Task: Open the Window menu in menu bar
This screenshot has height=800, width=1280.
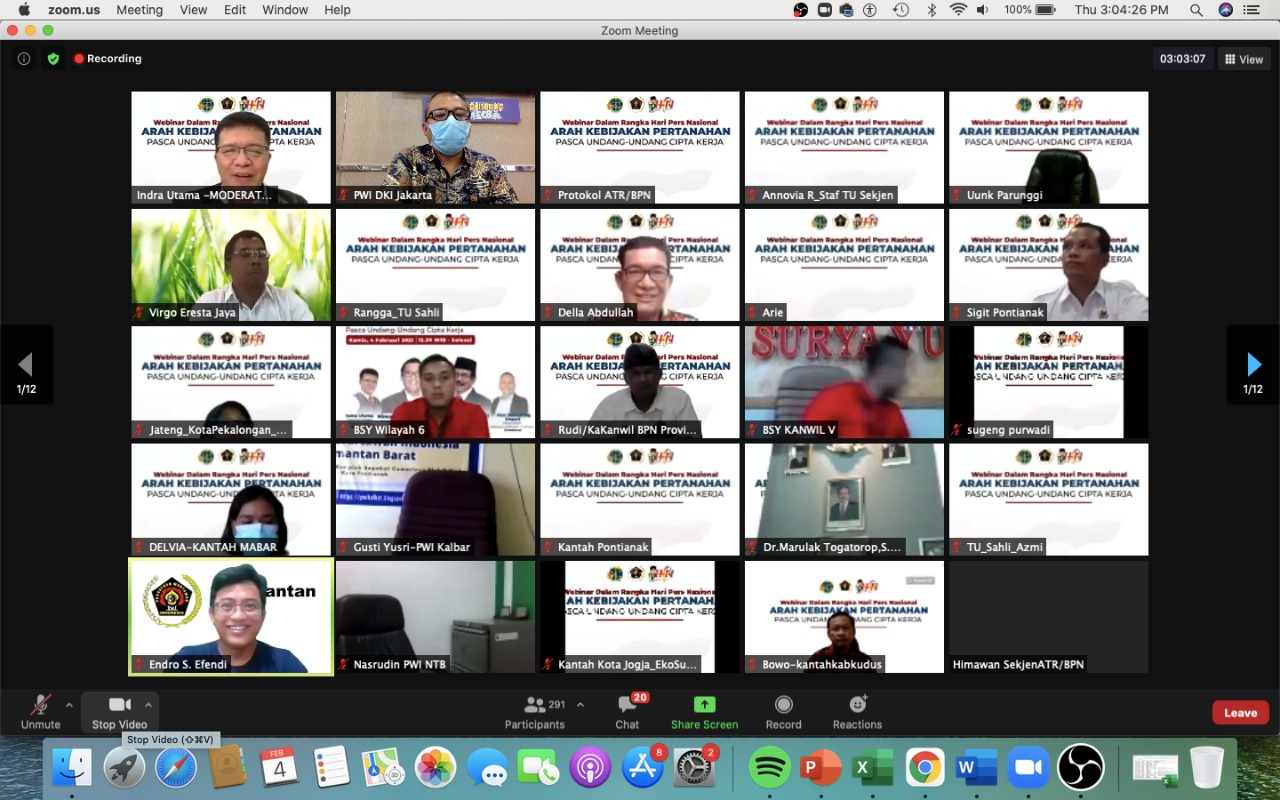Action: click(285, 10)
